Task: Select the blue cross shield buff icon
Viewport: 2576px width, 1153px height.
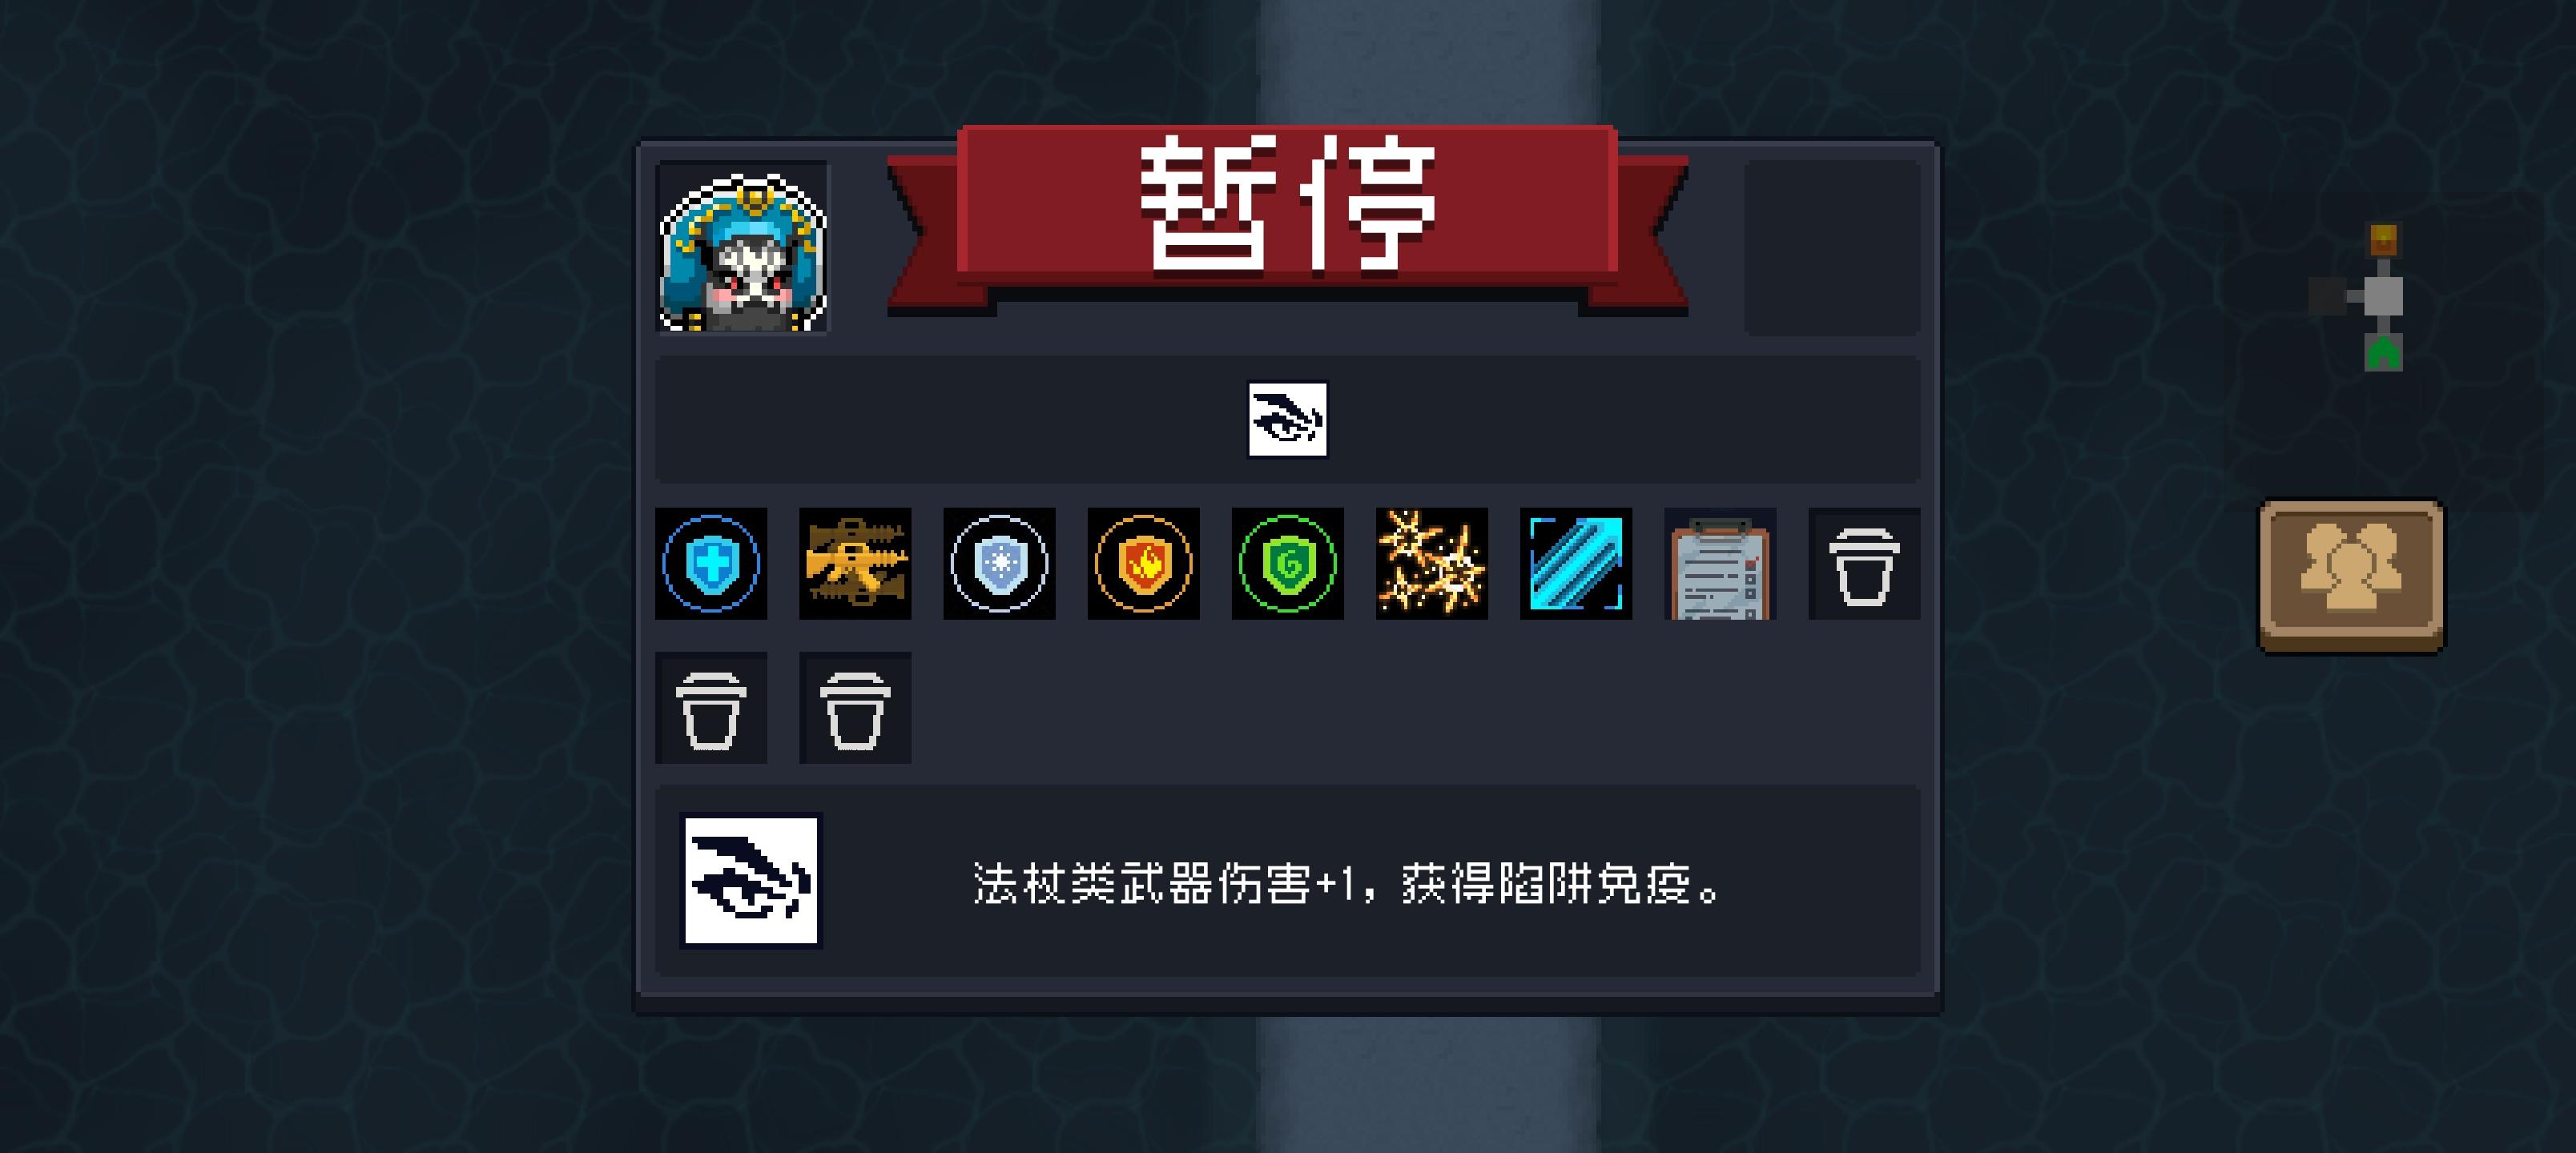Action: coord(711,563)
